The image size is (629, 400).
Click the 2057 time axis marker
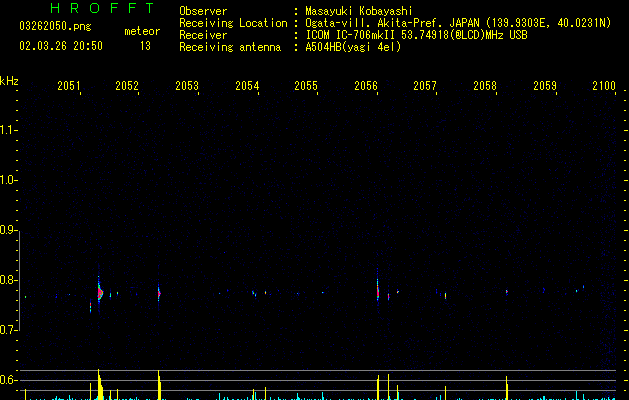click(425, 86)
